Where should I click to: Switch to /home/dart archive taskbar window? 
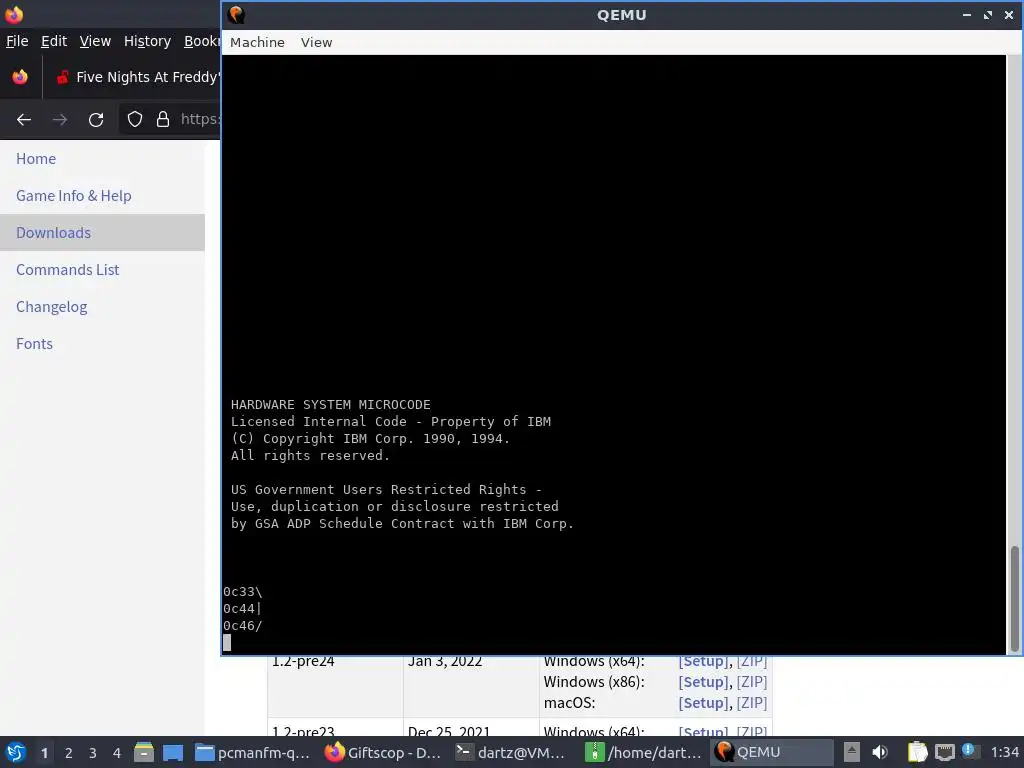643,752
